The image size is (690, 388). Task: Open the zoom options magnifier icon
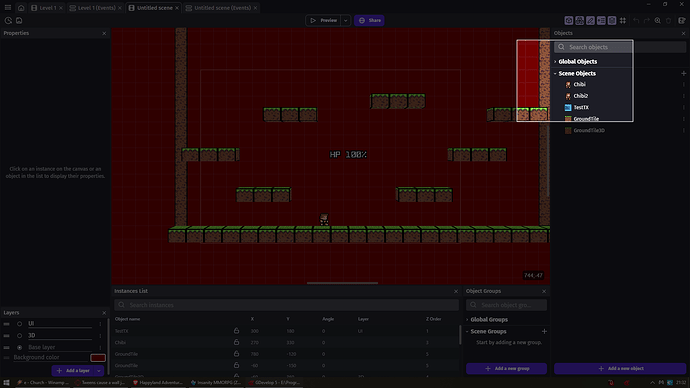click(x=657, y=20)
